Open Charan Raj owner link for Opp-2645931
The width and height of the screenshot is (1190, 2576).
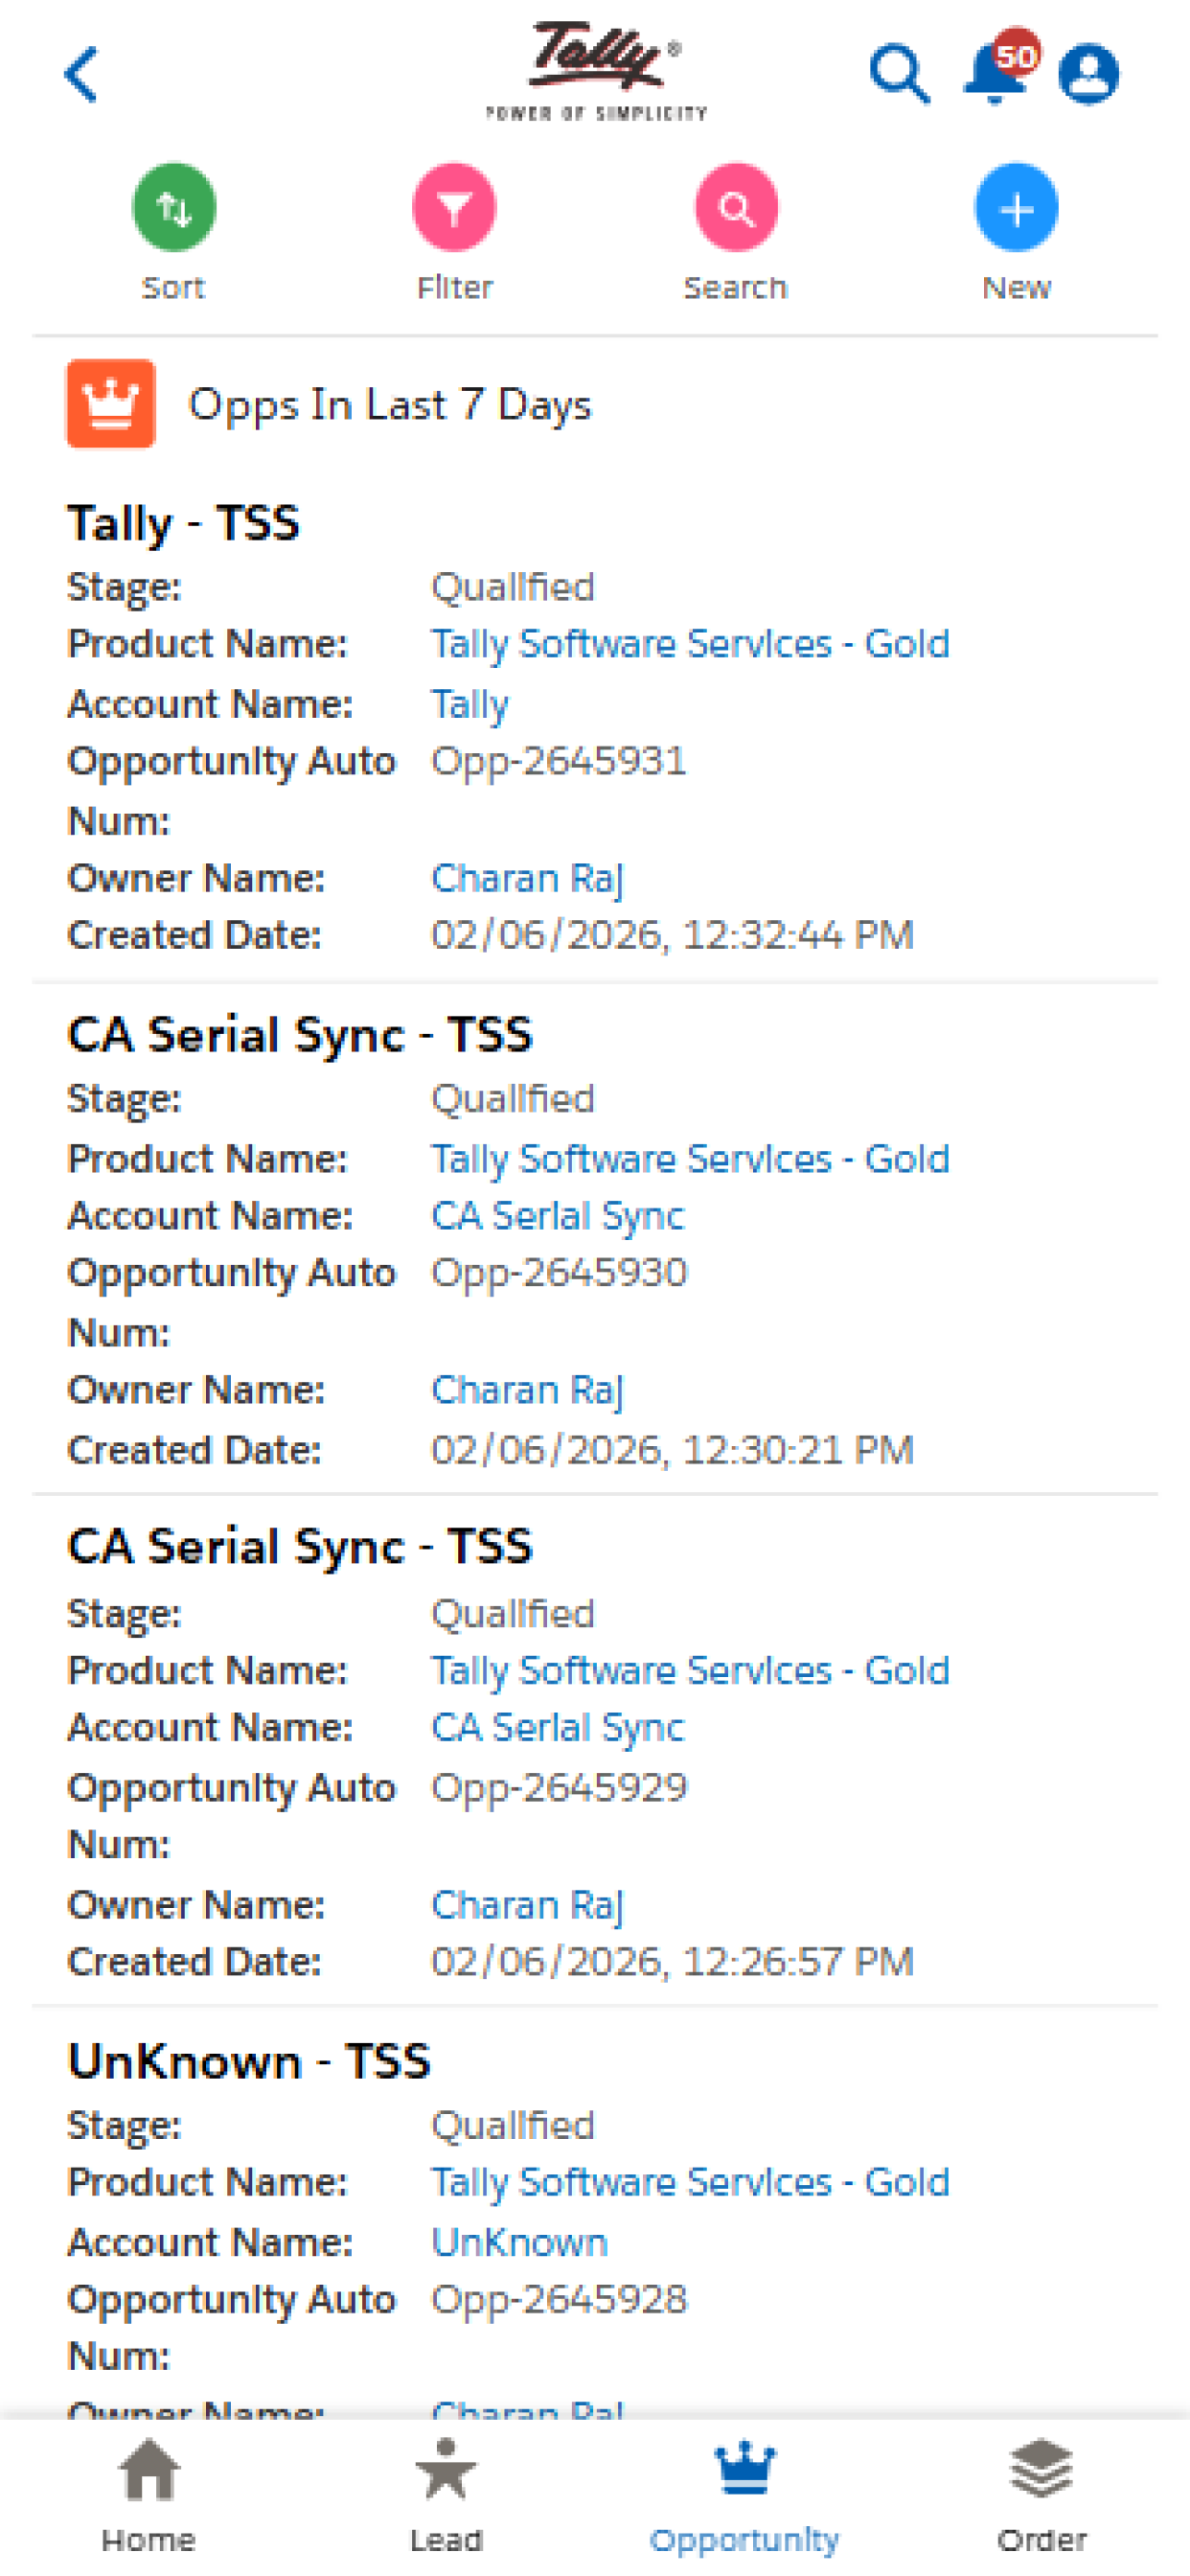pos(527,879)
